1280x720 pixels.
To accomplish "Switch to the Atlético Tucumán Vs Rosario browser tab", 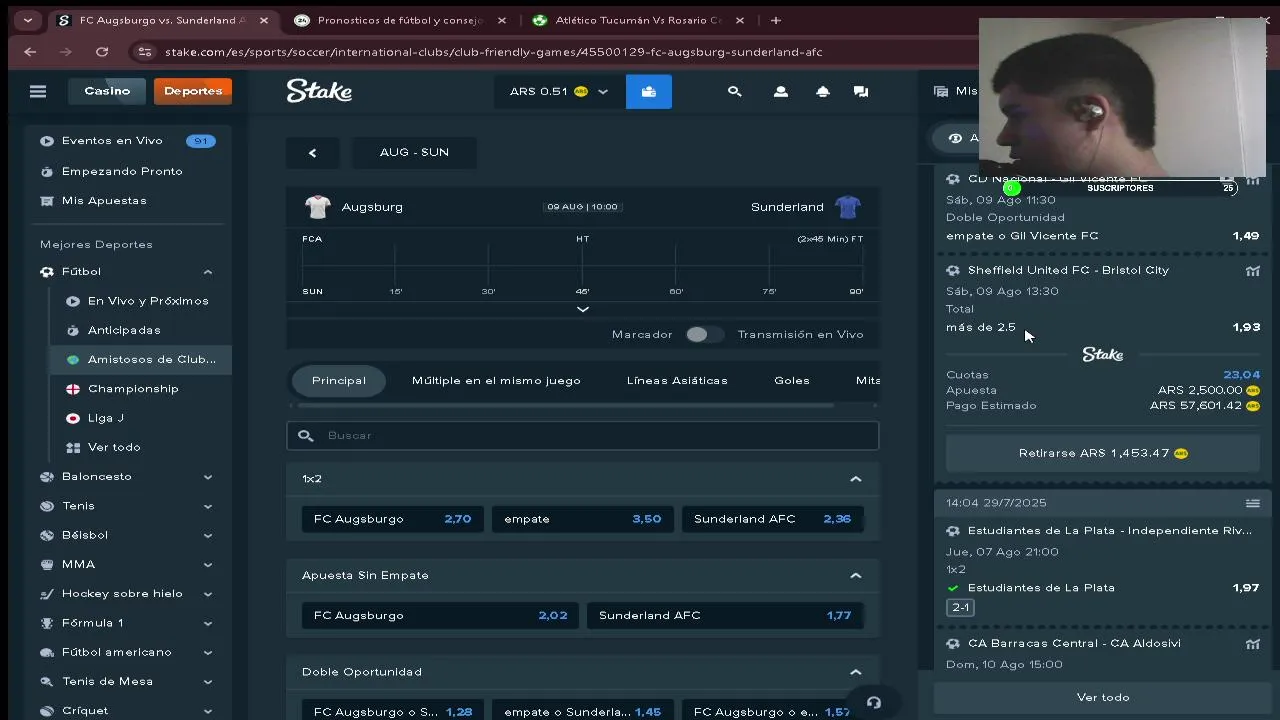I will pyautogui.click(x=637, y=20).
